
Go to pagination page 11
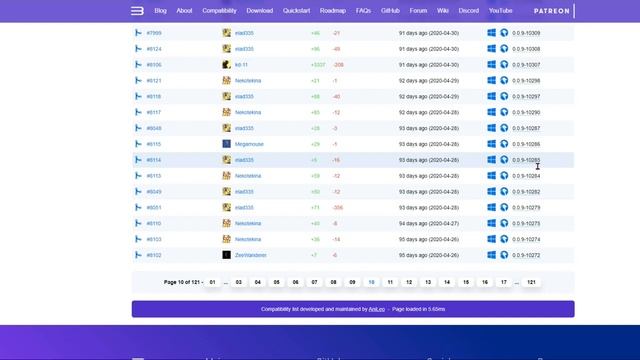click(390, 282)
